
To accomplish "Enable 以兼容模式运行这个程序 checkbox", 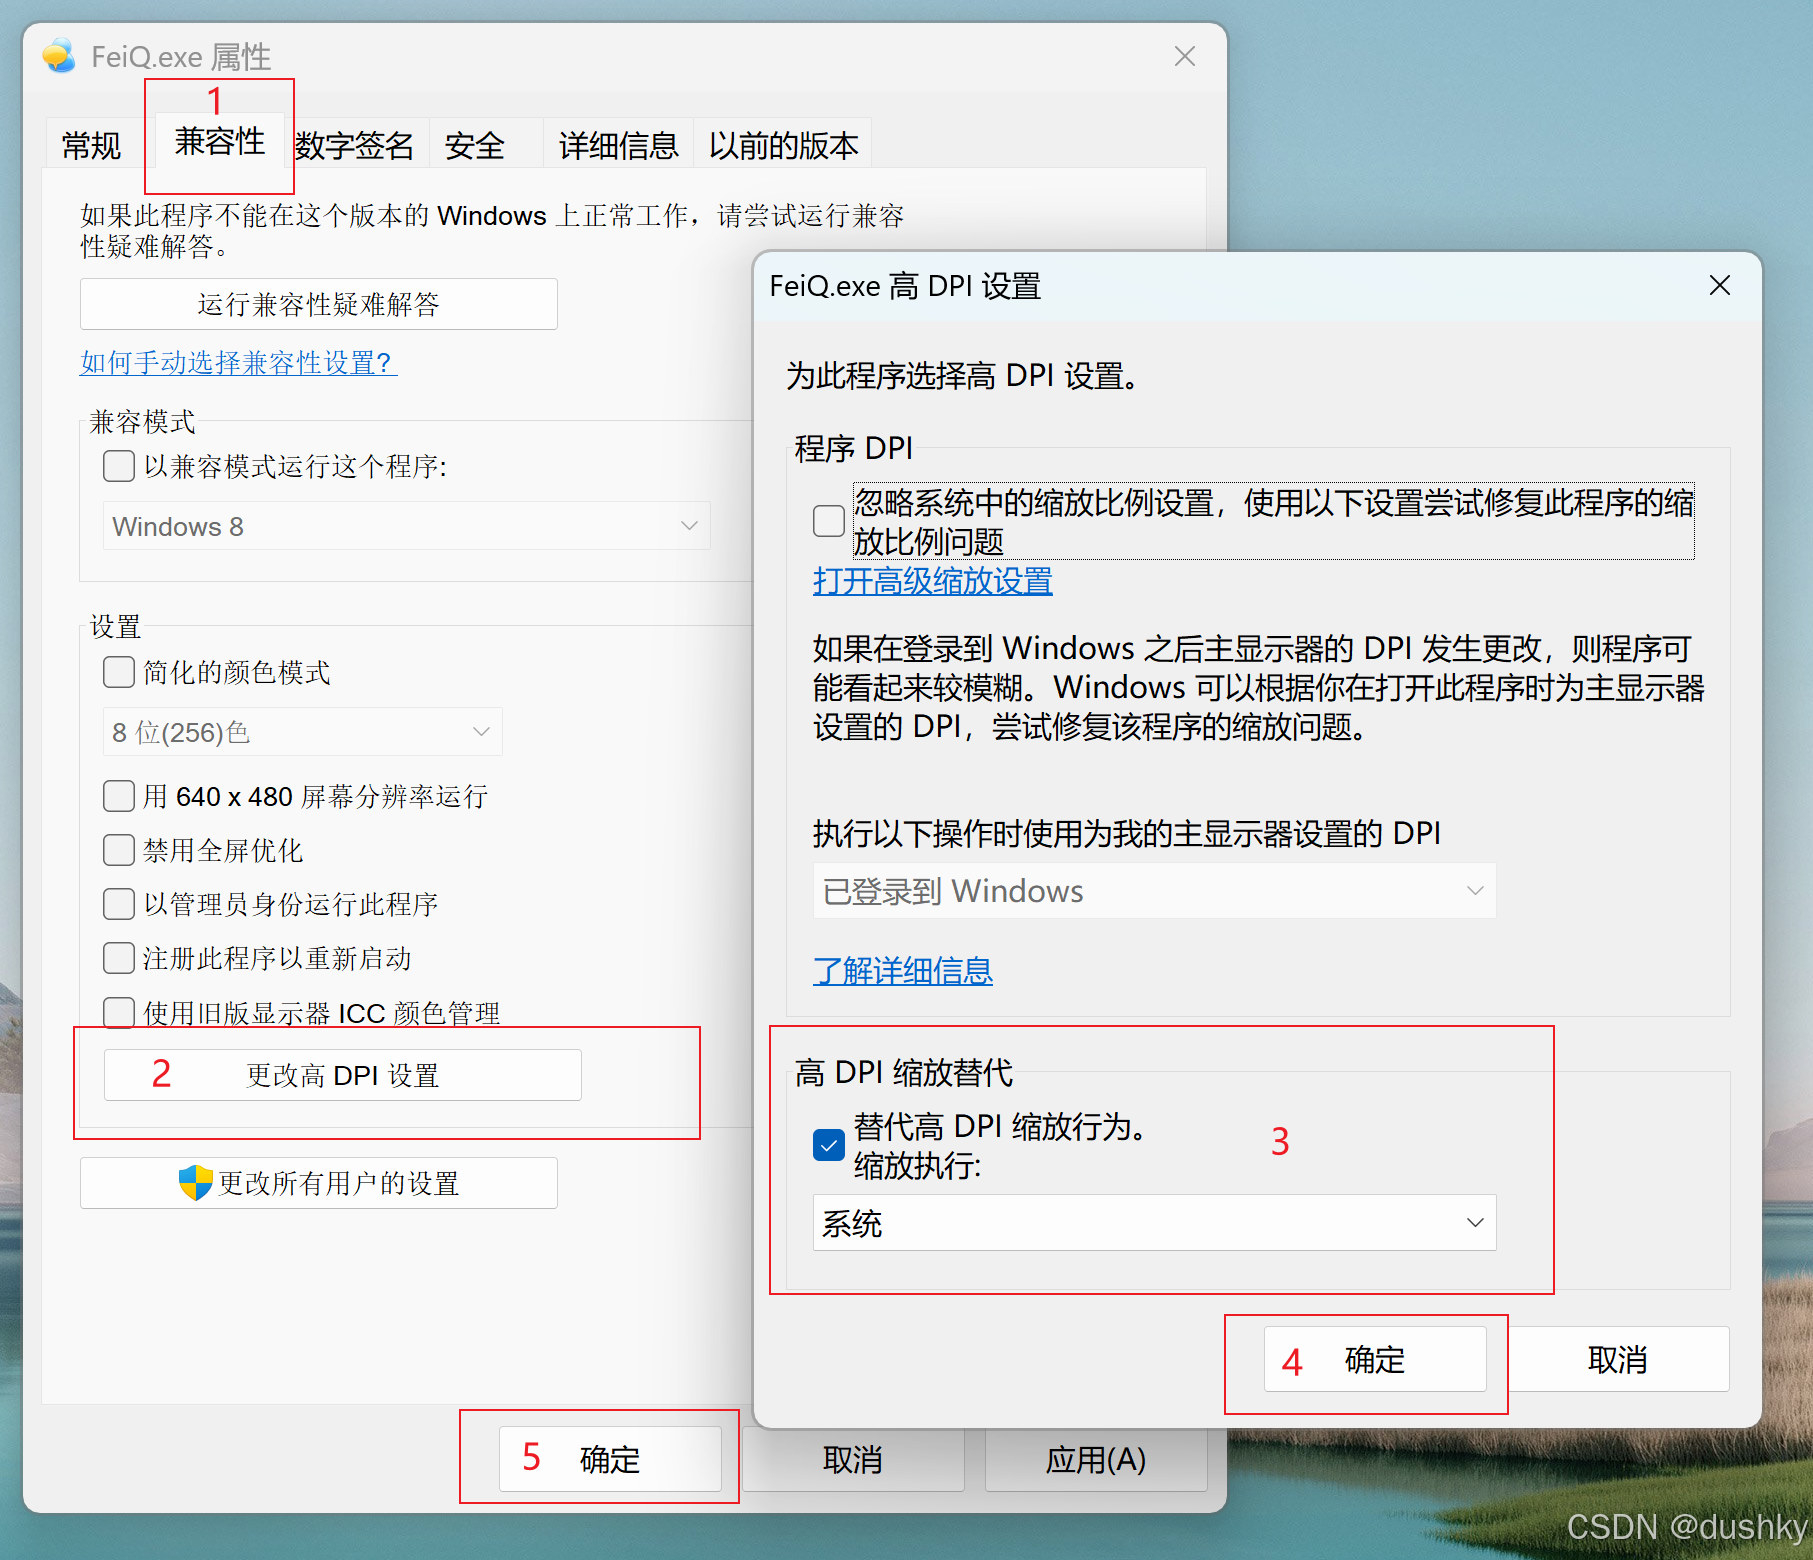I will tap(119, 466).
